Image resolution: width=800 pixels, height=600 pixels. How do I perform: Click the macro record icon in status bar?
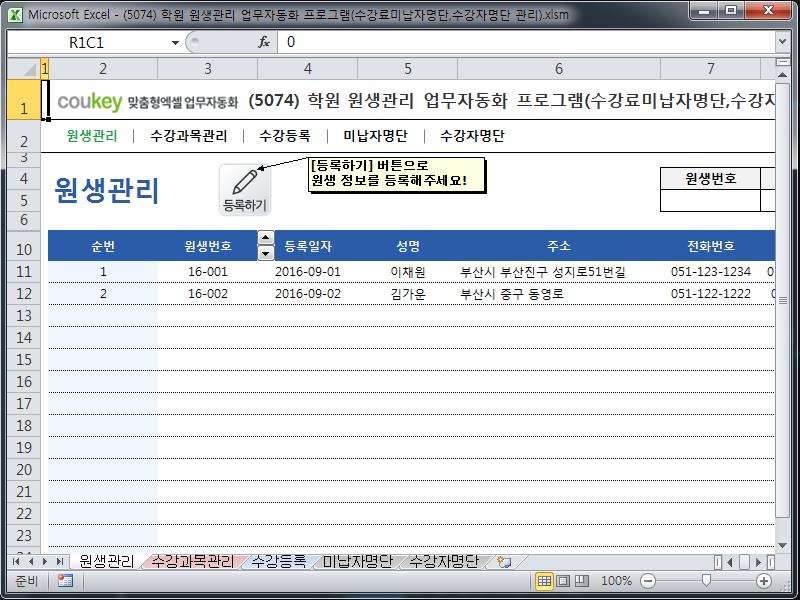[x=65, y=581]
